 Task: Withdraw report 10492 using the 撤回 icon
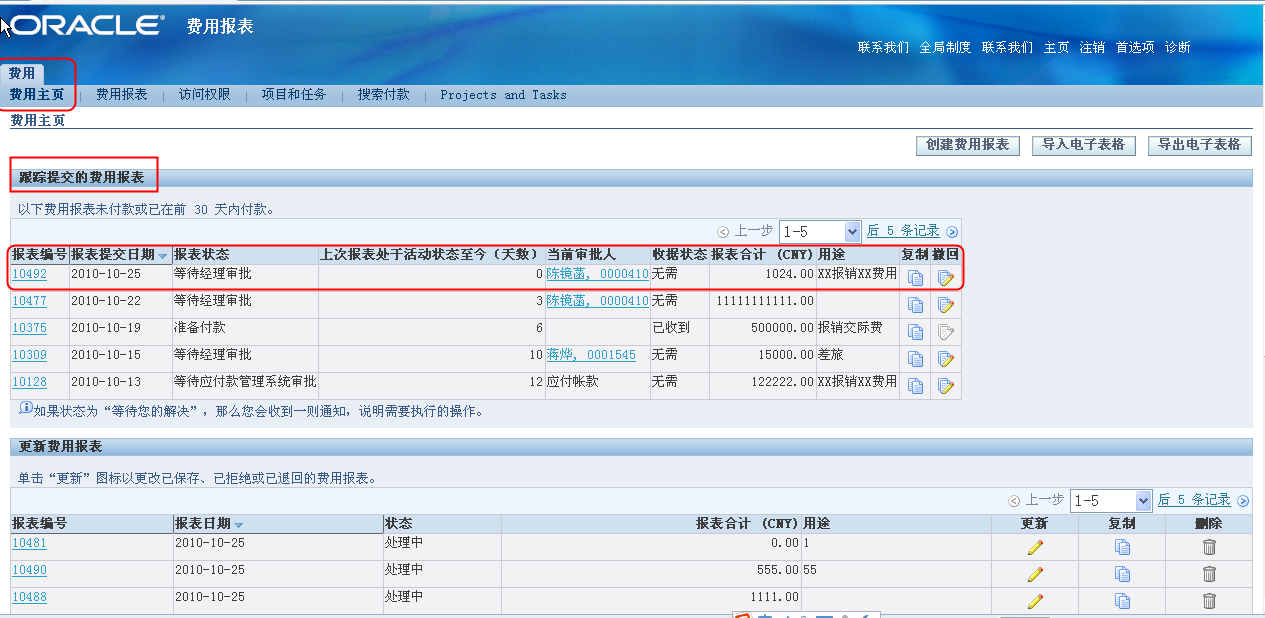(x=944, y=275)
